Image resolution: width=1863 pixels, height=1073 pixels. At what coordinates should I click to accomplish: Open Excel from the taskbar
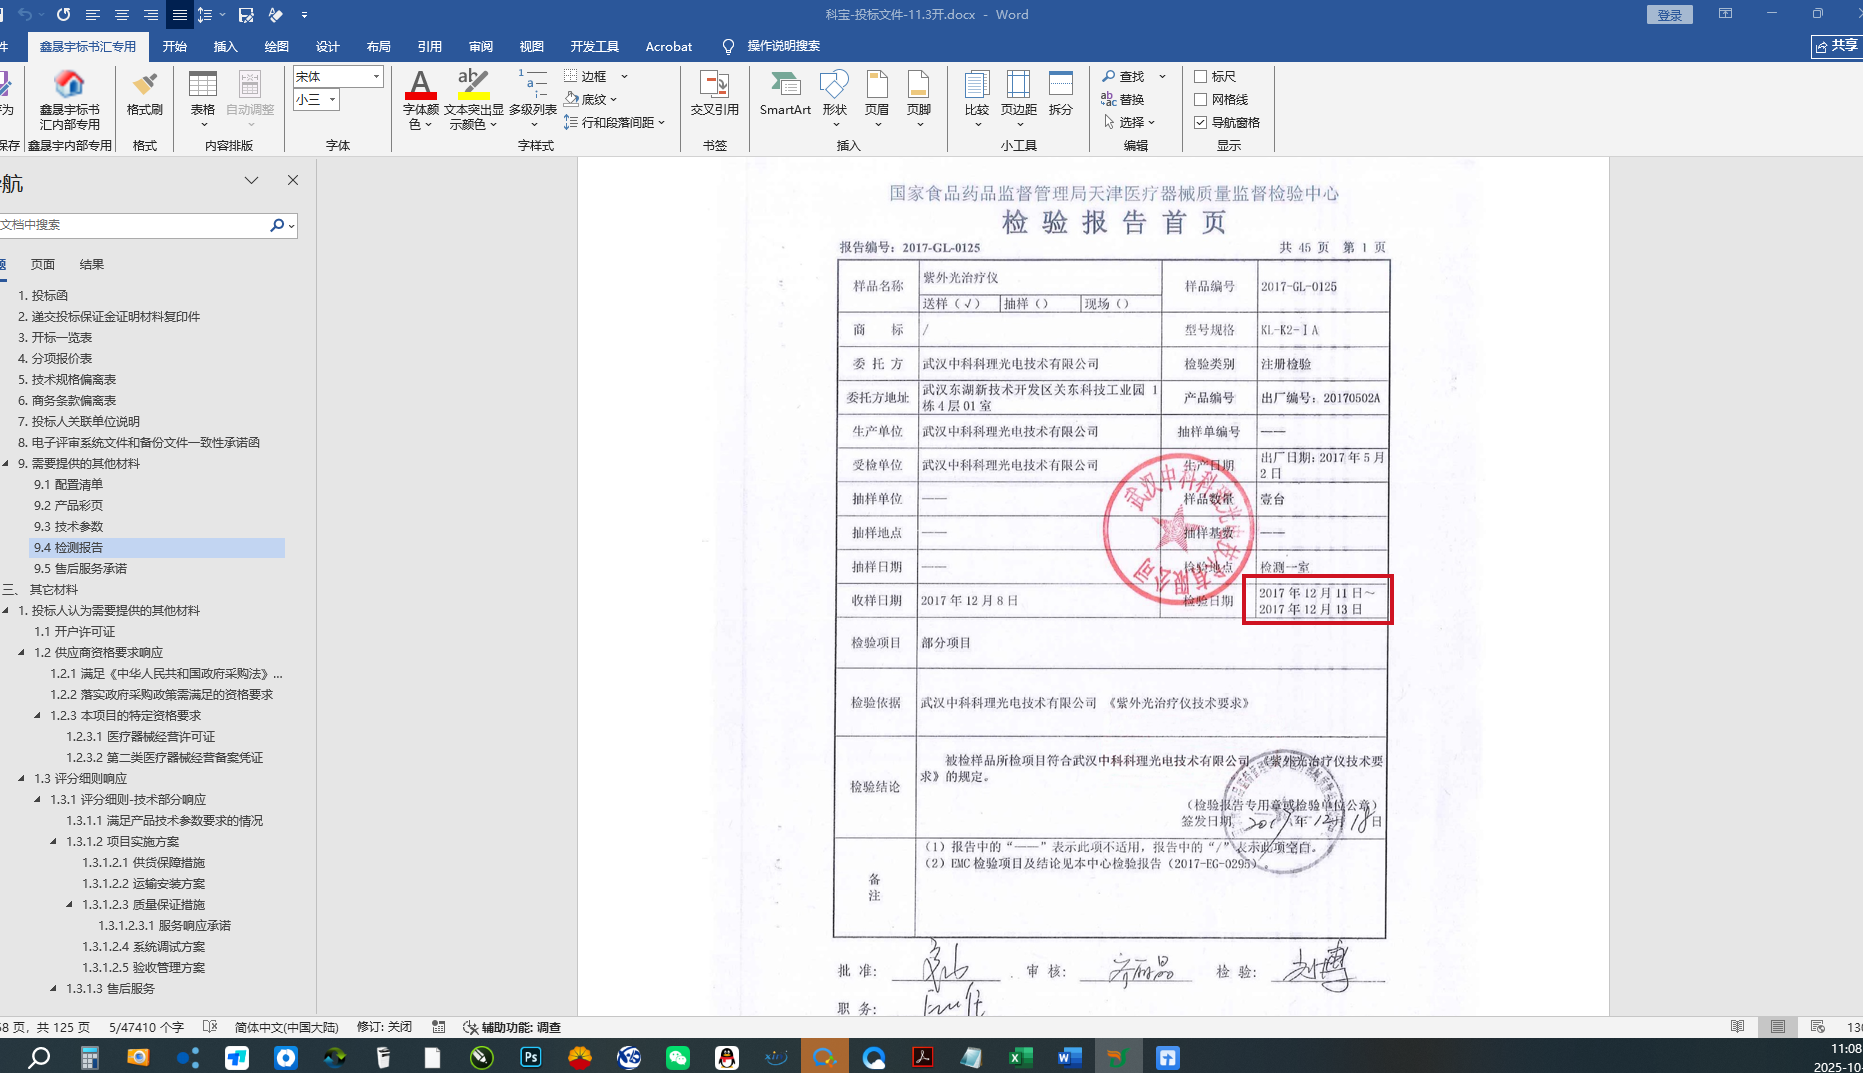(x=1021, y=1057)
